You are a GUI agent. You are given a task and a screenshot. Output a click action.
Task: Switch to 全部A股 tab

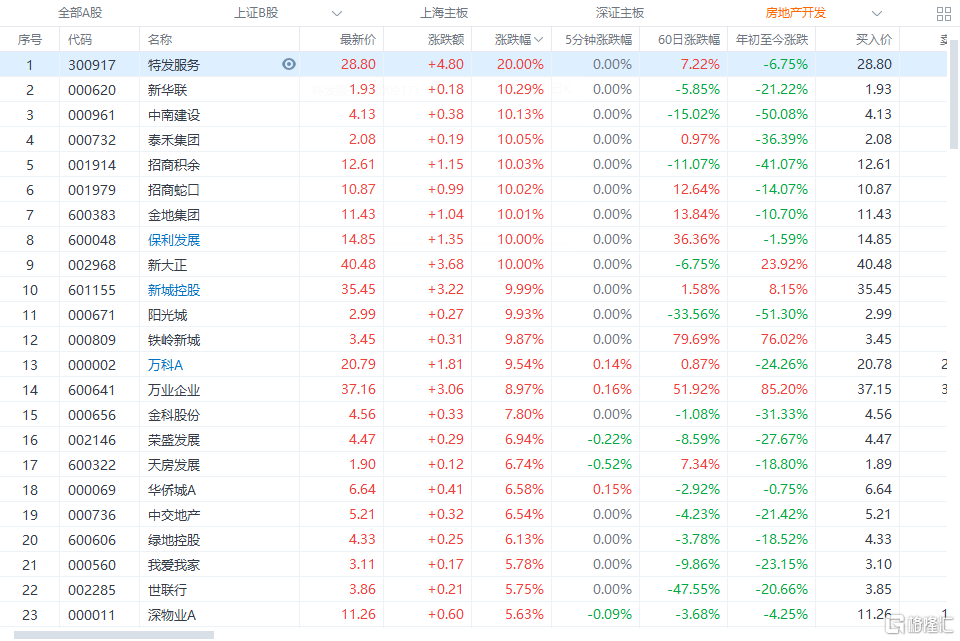80,13
